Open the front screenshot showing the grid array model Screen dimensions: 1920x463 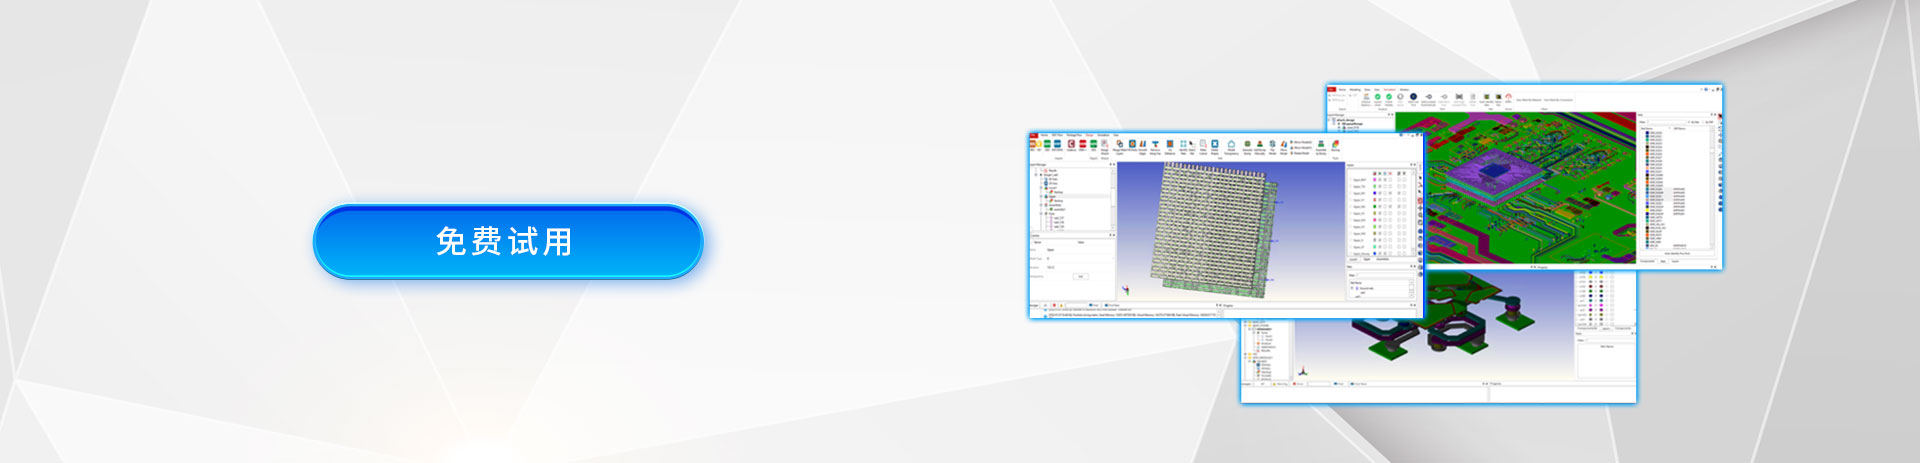point(1226,225)
